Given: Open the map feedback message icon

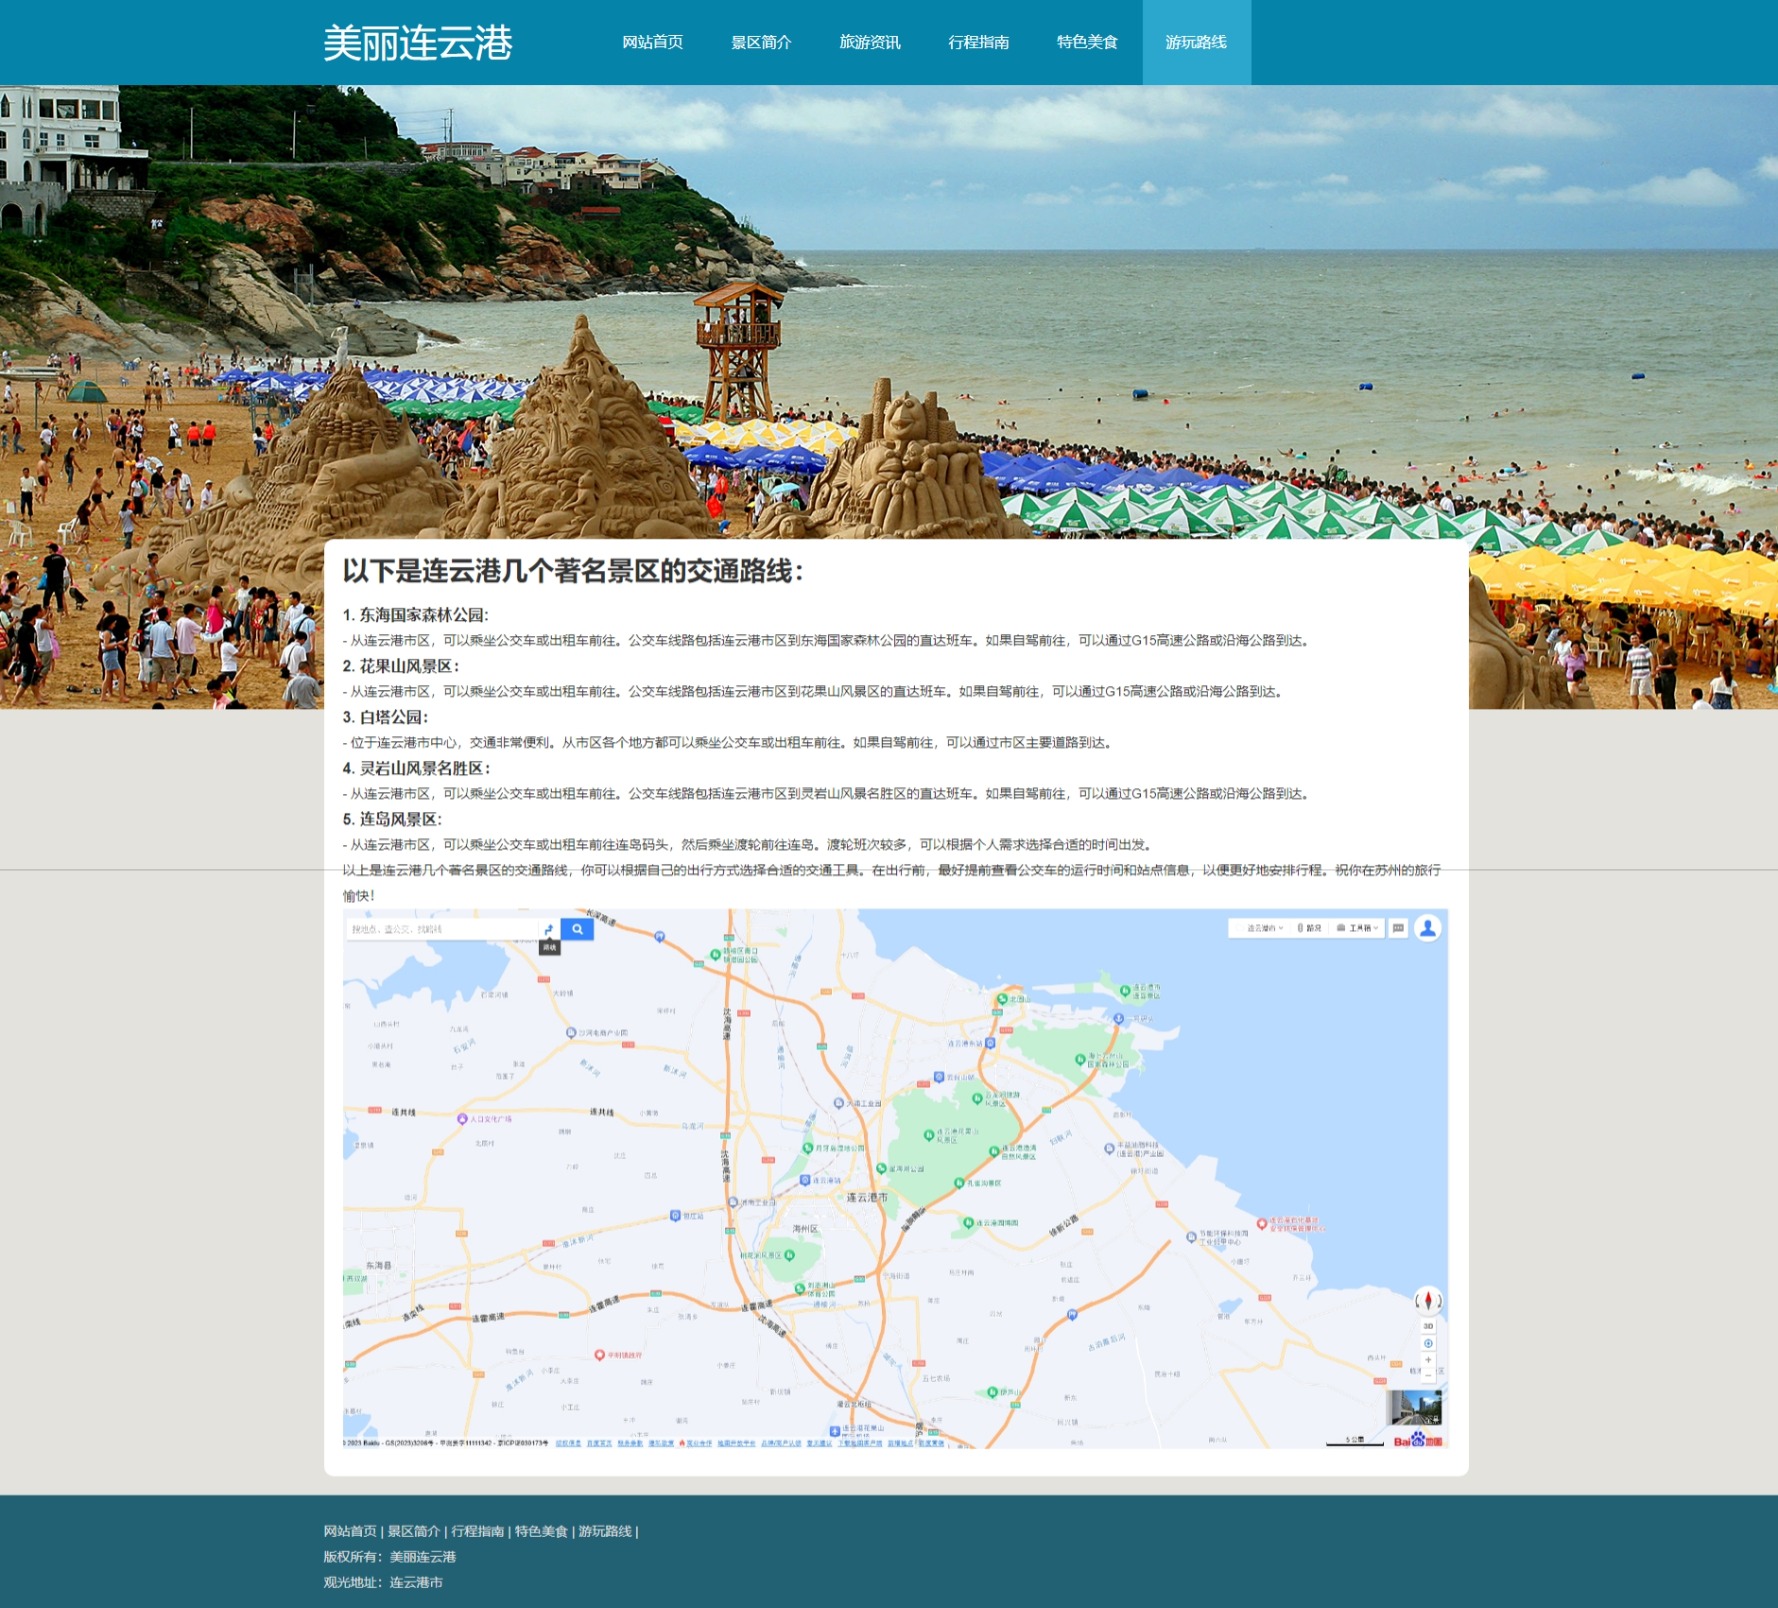Looking at the screenshot, I should 1398,928.
